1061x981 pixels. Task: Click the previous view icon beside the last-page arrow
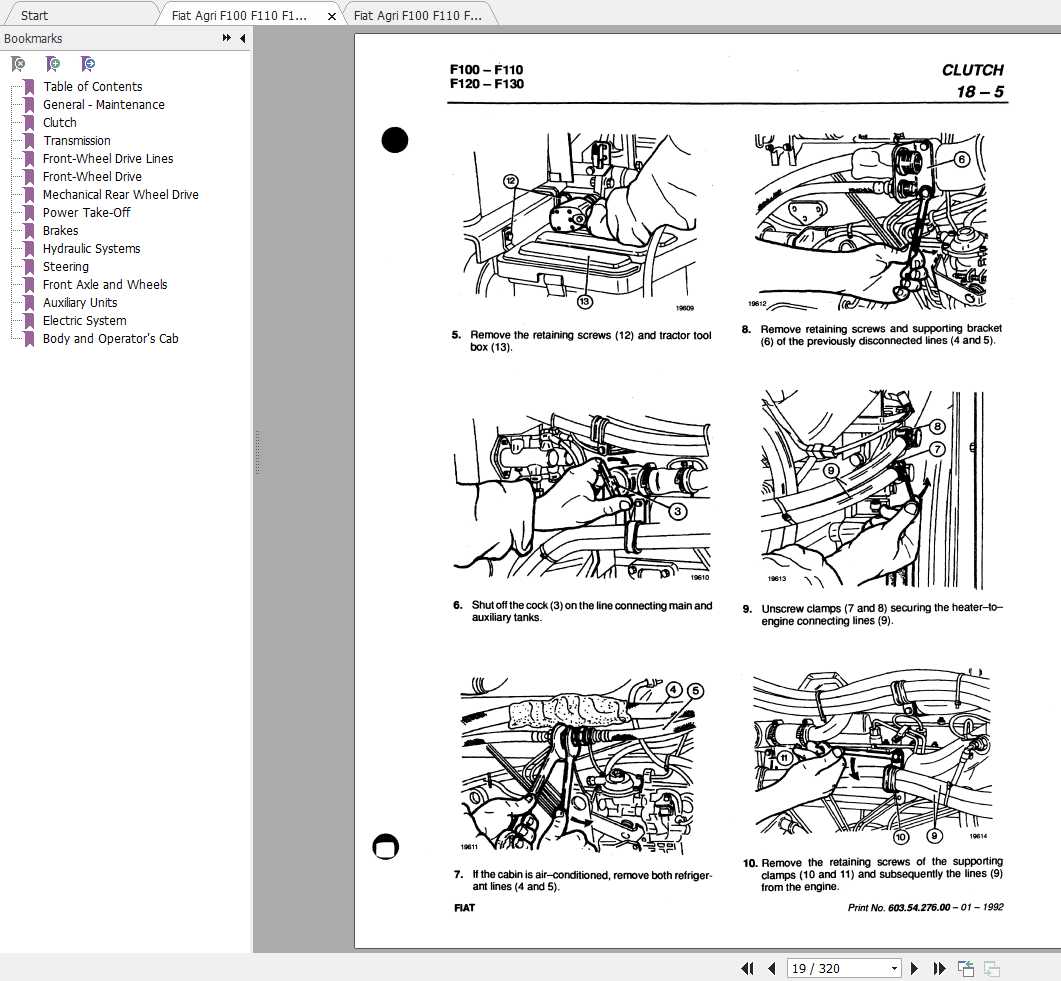pyautogui.click(x=966, y=968)
